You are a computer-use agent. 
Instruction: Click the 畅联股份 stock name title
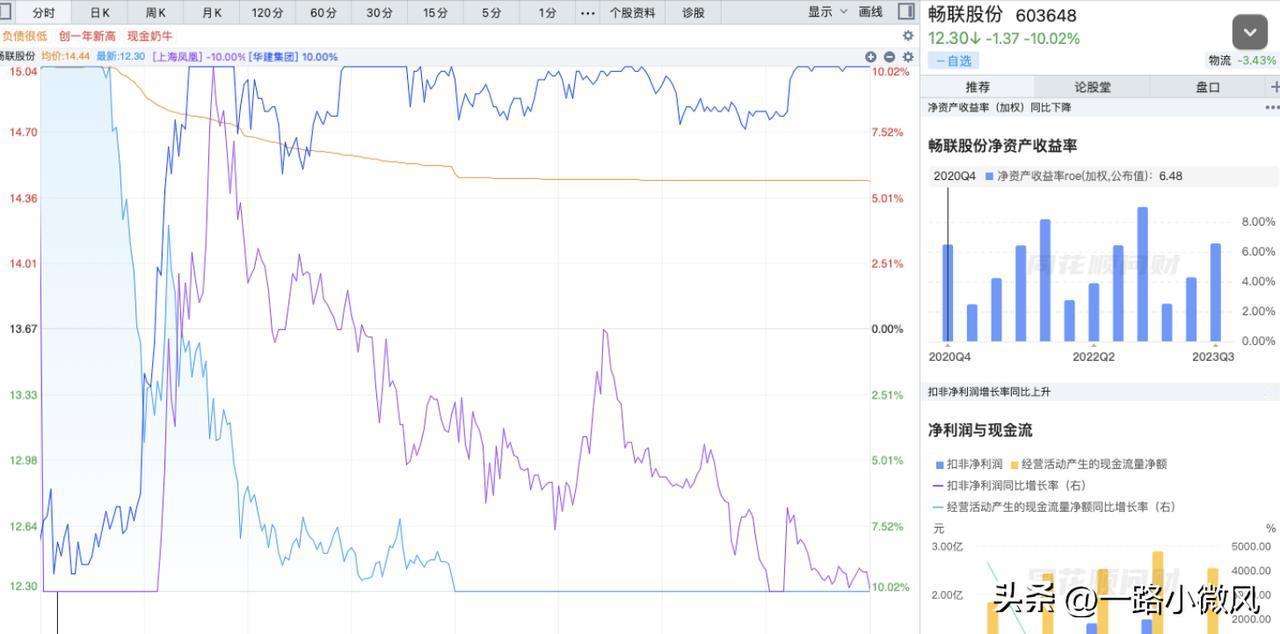point(965,14)
